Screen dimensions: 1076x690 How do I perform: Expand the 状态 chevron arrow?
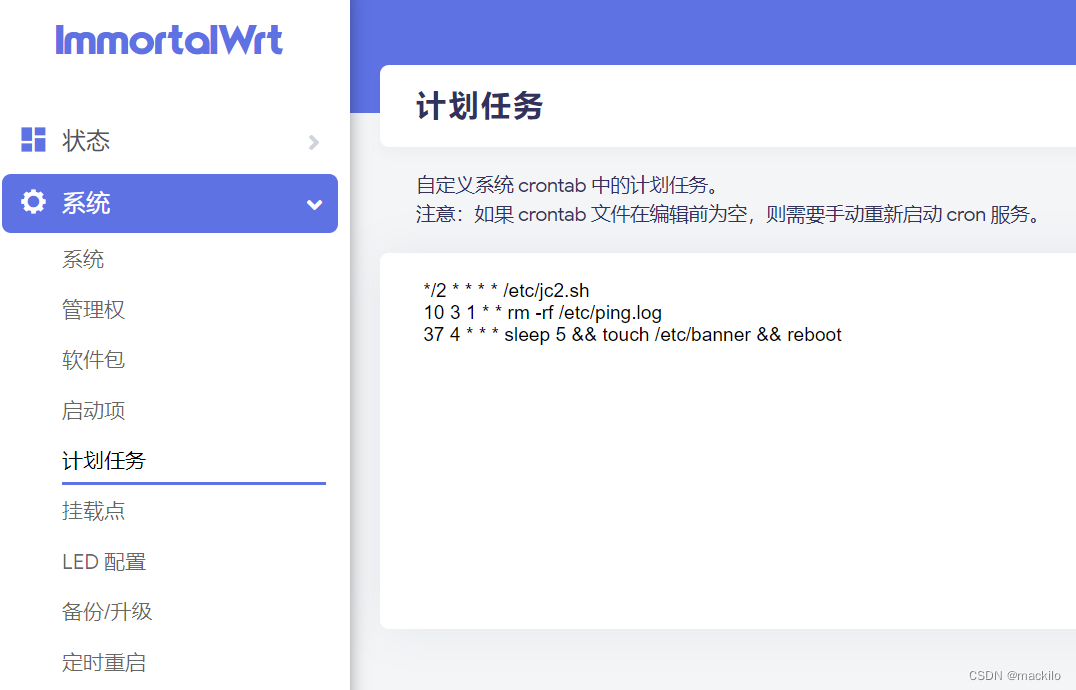314,142
